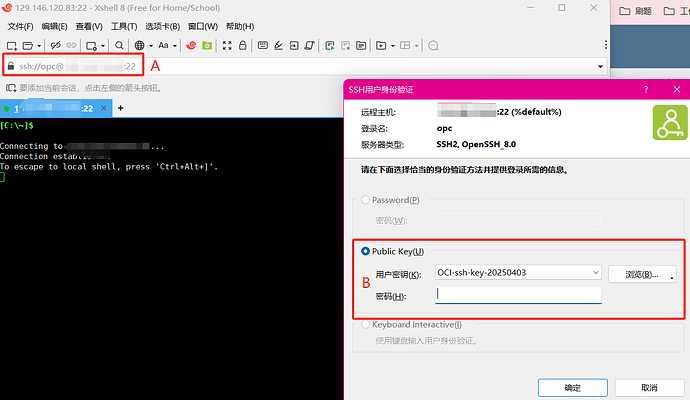Click the globe encoding icon
Screen dimensions: 690x400
coord(139,45)
